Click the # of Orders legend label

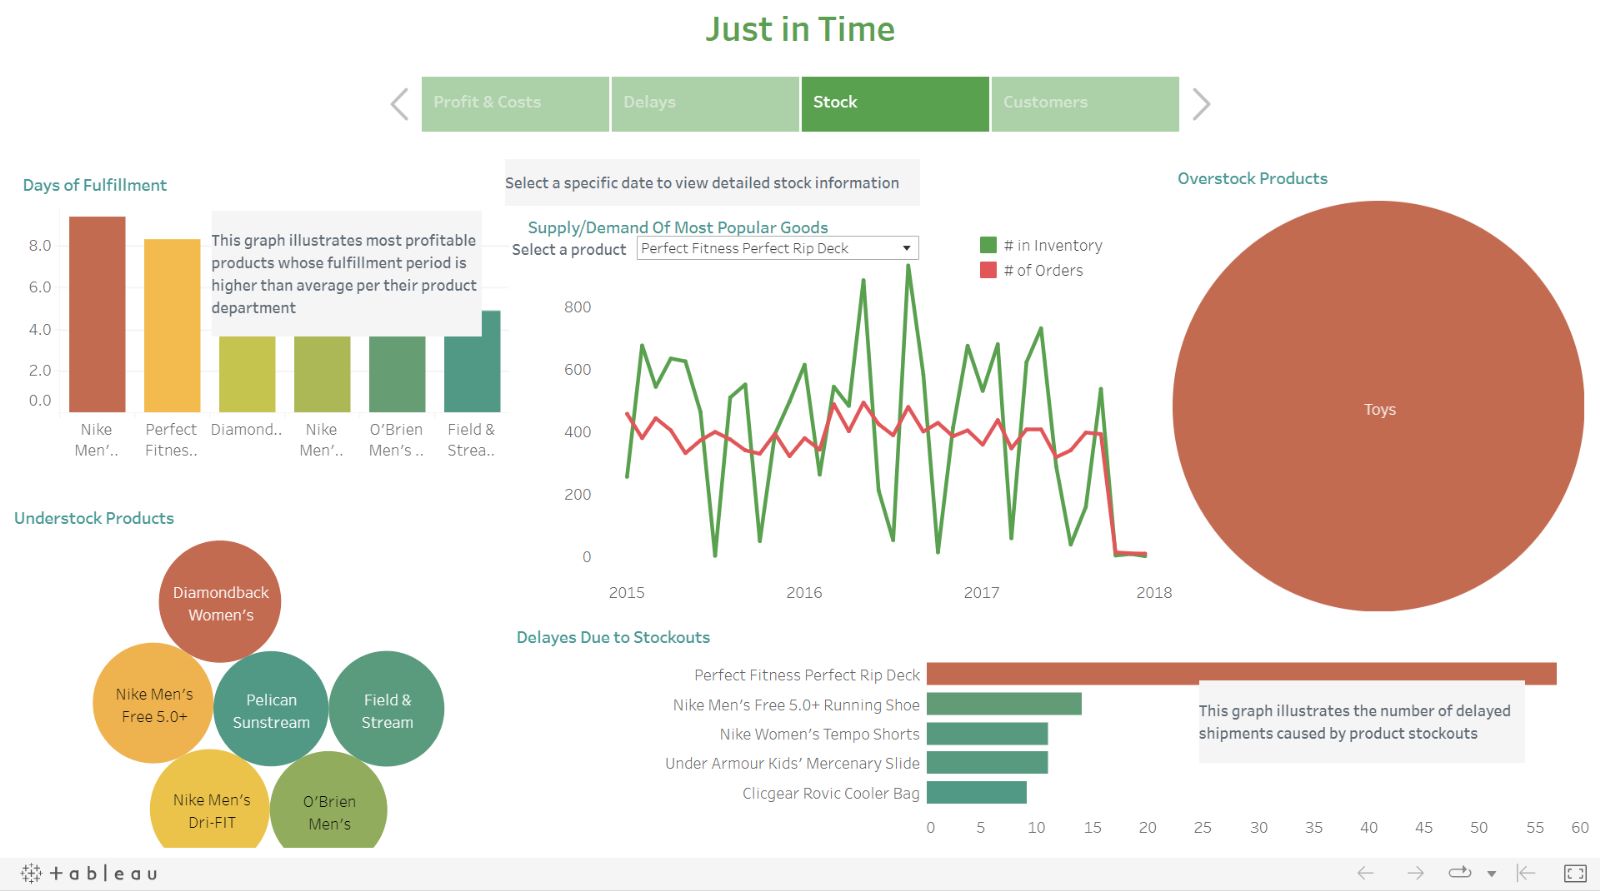(1043, 270)
